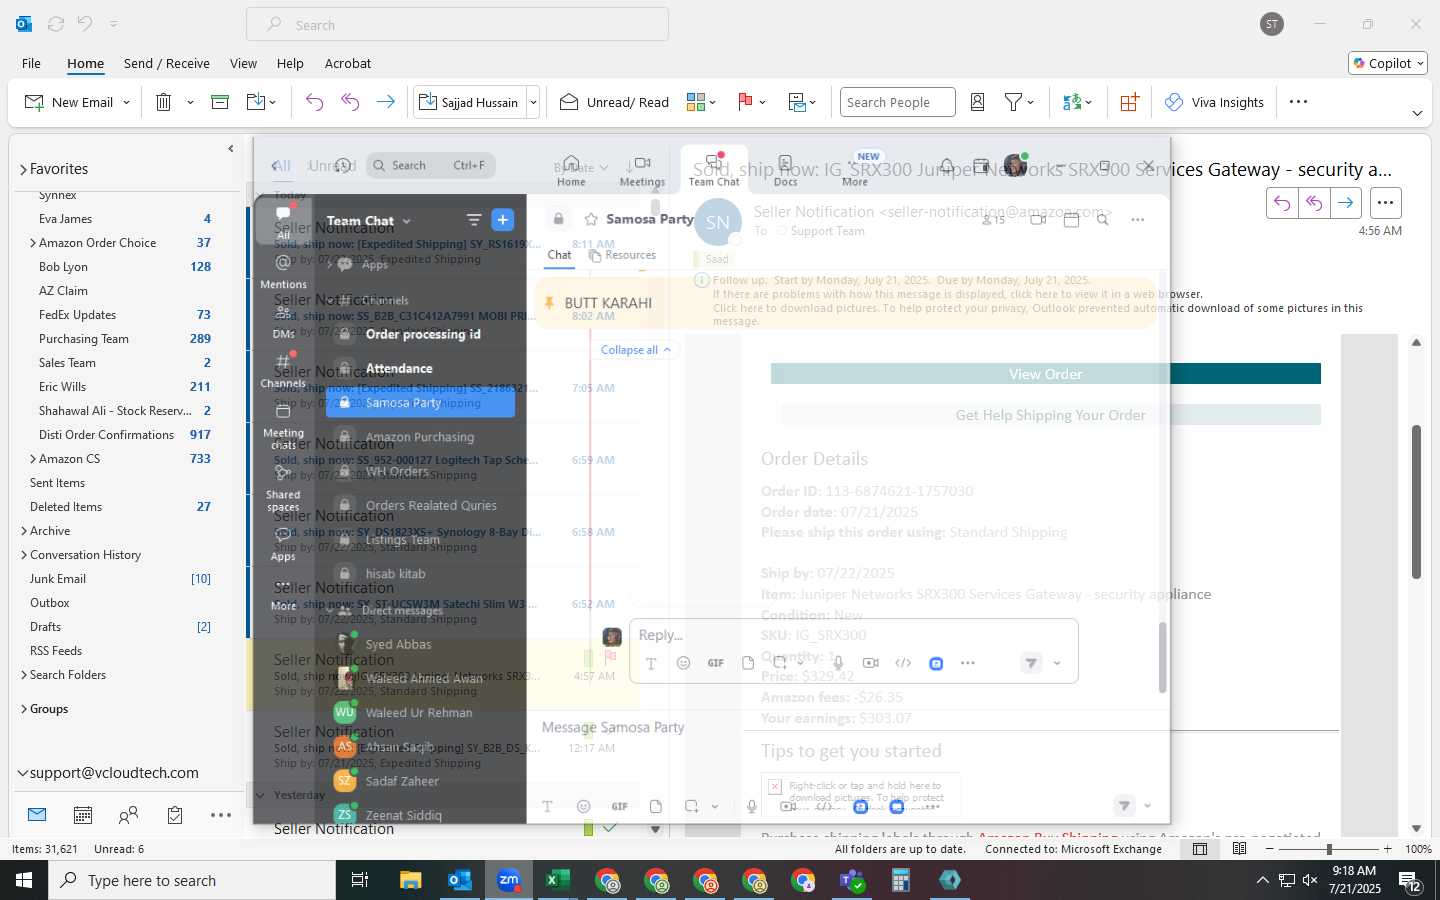This screenshot has width=1440, height=900.
Task: Click Collapse all in Zoom chat
Action: [635, 350]
